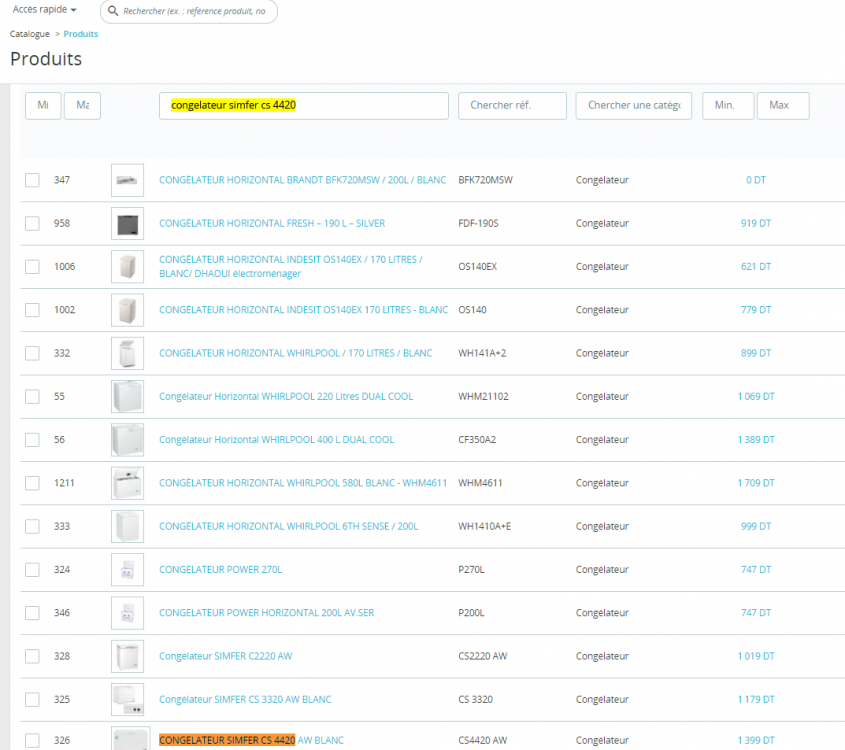Open WHIRLPOOL 6TH SENSE / 200L link
This screenshot has width=845, height=750.
[x=288, y=526]
